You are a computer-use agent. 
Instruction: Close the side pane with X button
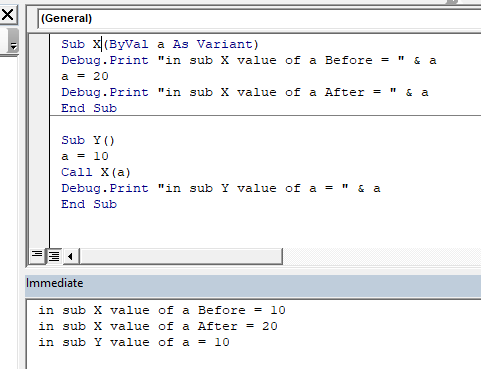click(x=7, y=15)
